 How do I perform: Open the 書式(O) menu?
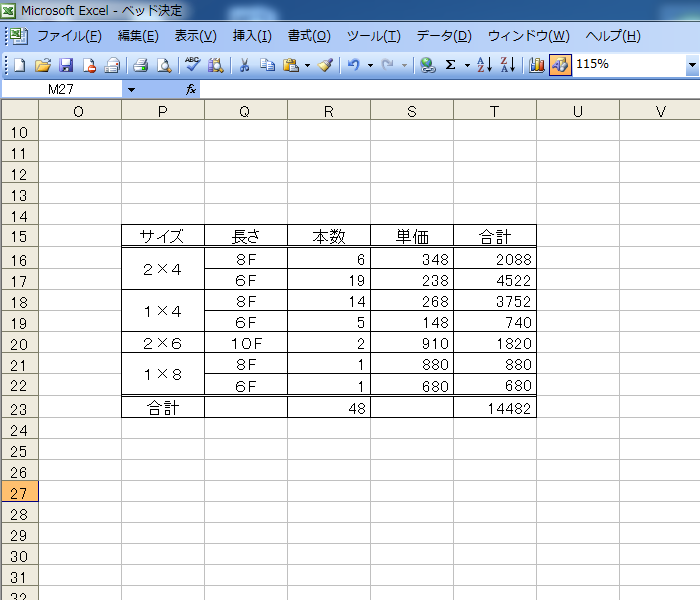309,36
